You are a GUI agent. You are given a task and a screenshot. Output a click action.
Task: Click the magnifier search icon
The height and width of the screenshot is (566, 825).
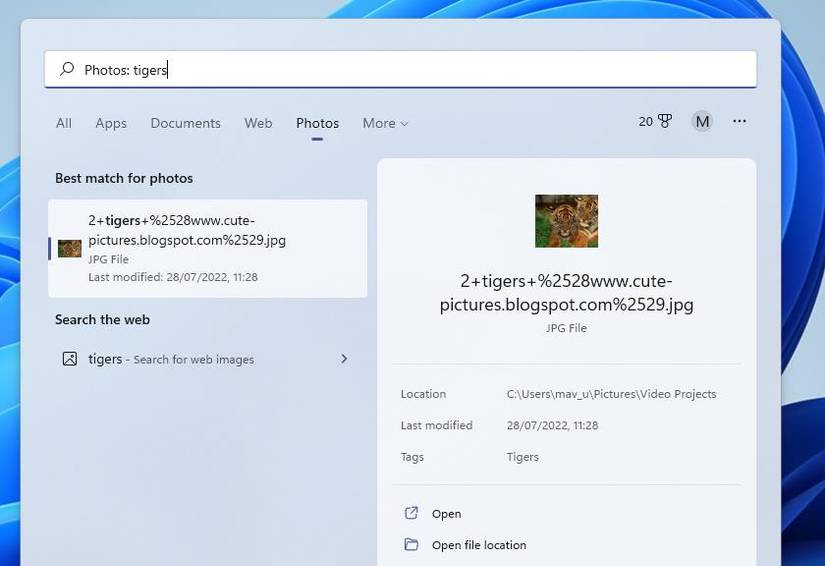(67, 69)
